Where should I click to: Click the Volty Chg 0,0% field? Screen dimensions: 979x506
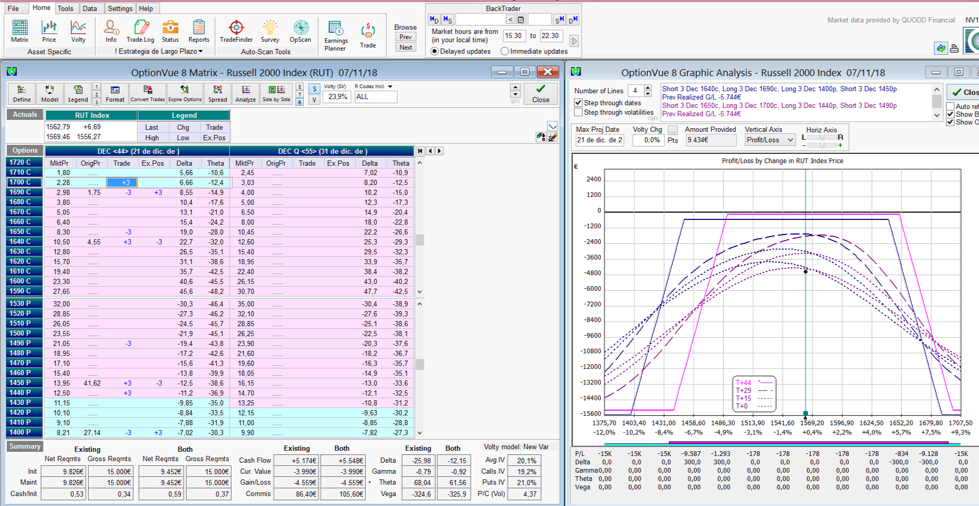pyautogui.click(x=647, y=141)
